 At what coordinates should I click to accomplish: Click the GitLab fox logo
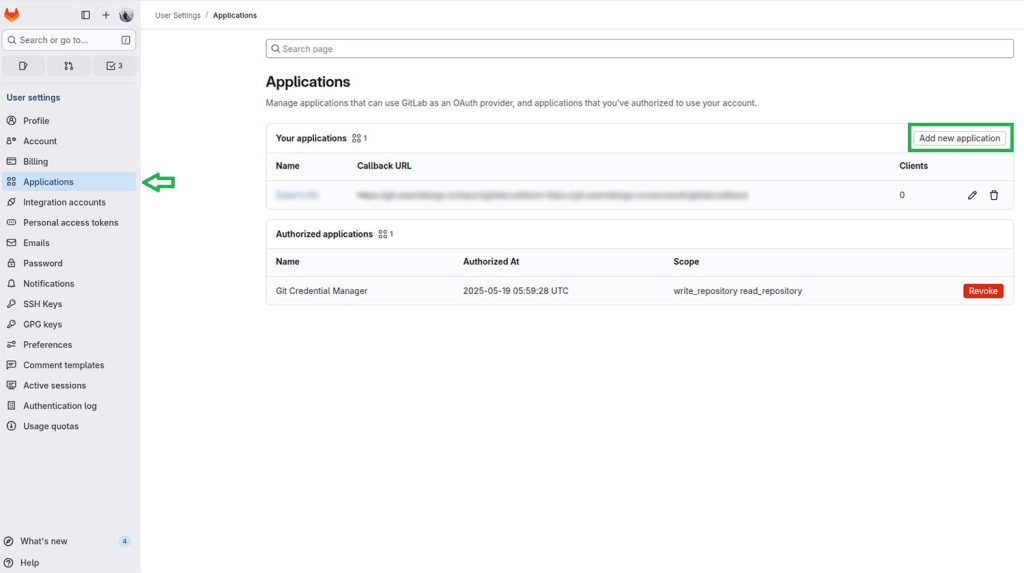12,15
